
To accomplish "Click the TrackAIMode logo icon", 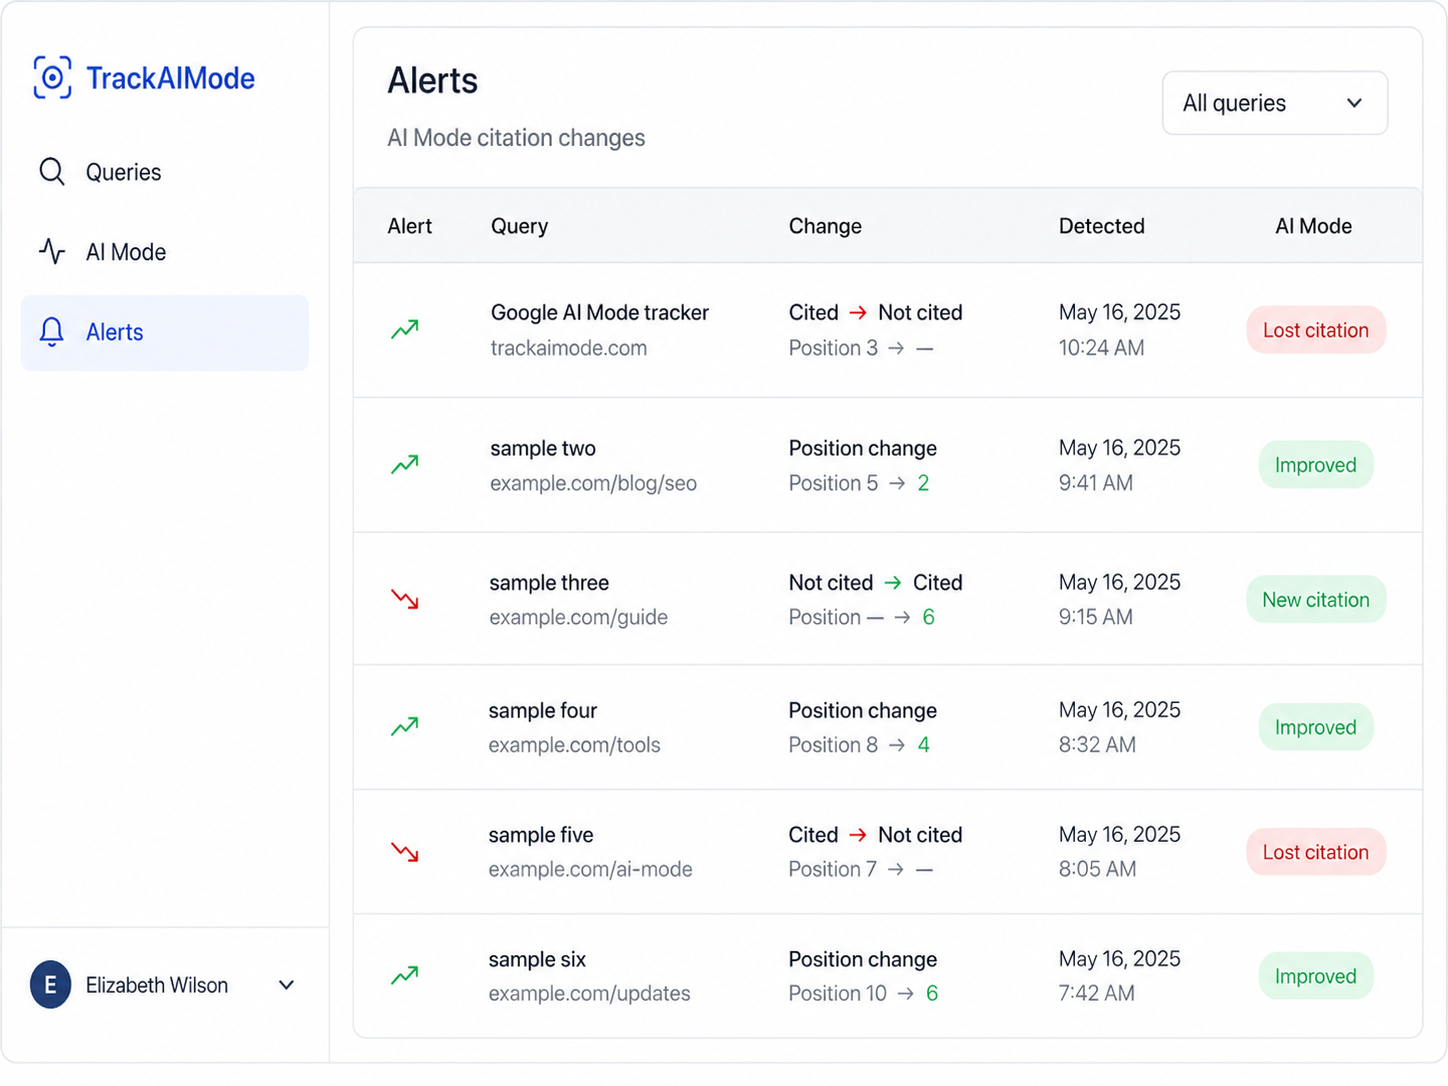I will (x=52, y=78).
